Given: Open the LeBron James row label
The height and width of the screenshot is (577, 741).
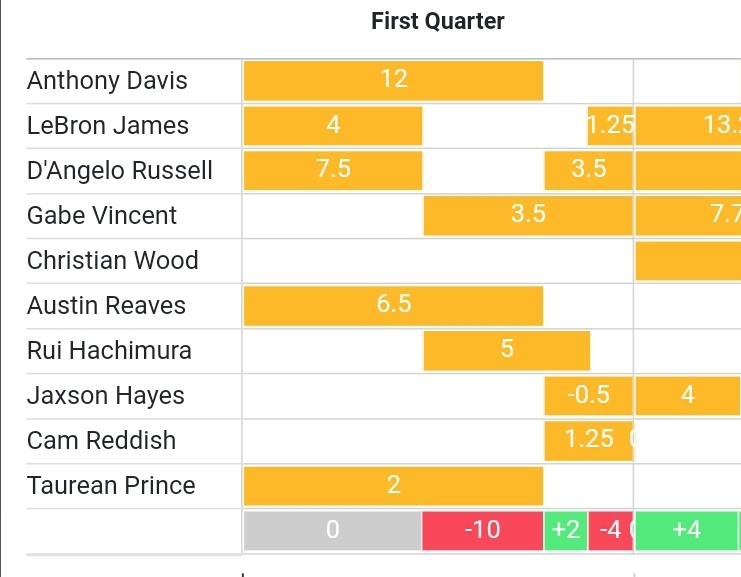Looking at the screenshot, I should (107, 126).
